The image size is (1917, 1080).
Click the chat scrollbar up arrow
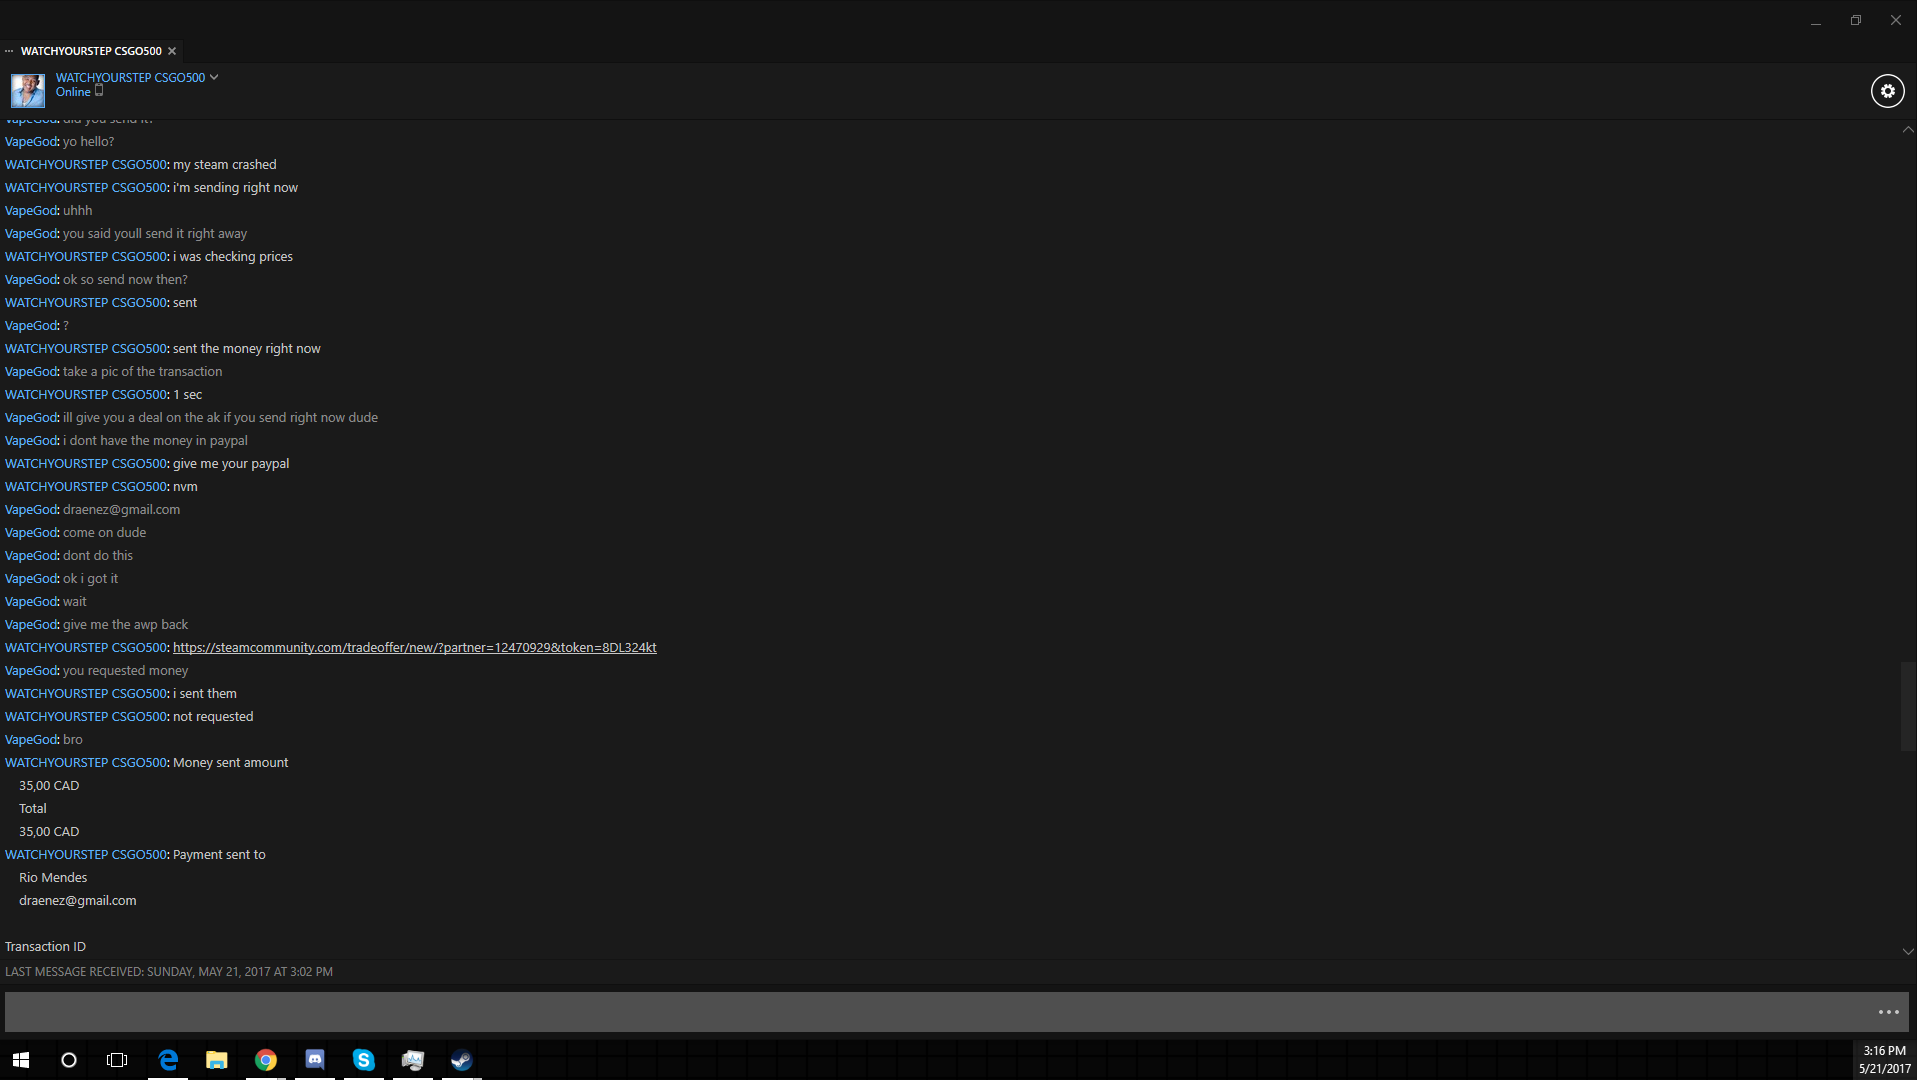coord(1908,130)
